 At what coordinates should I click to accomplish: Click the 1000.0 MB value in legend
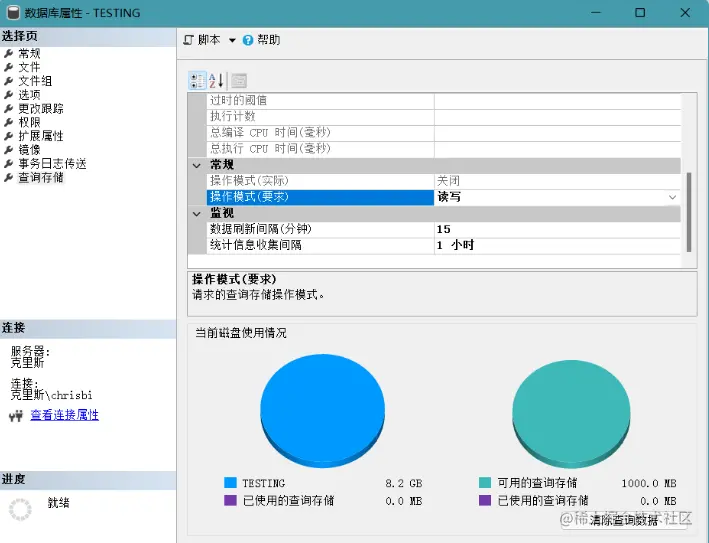click(649, 483)
